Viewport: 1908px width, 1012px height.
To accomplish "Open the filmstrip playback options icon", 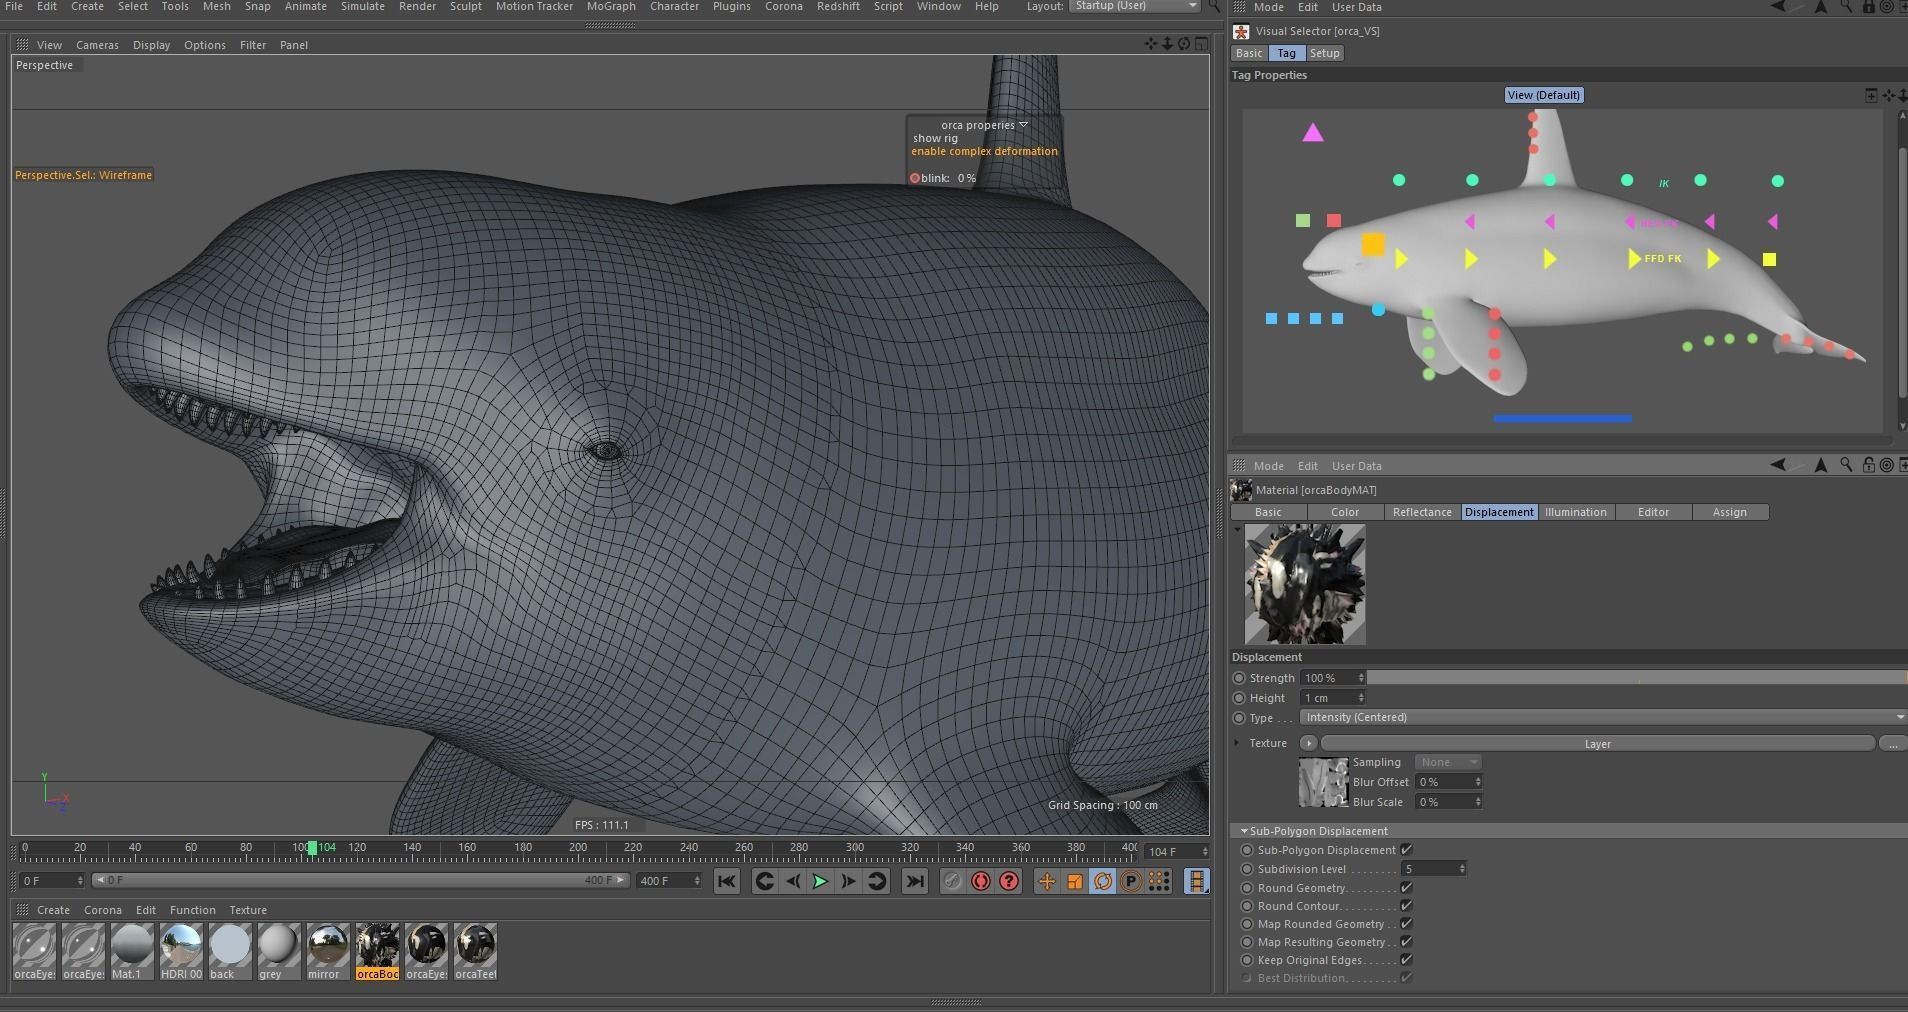I will pos(1196,881).
